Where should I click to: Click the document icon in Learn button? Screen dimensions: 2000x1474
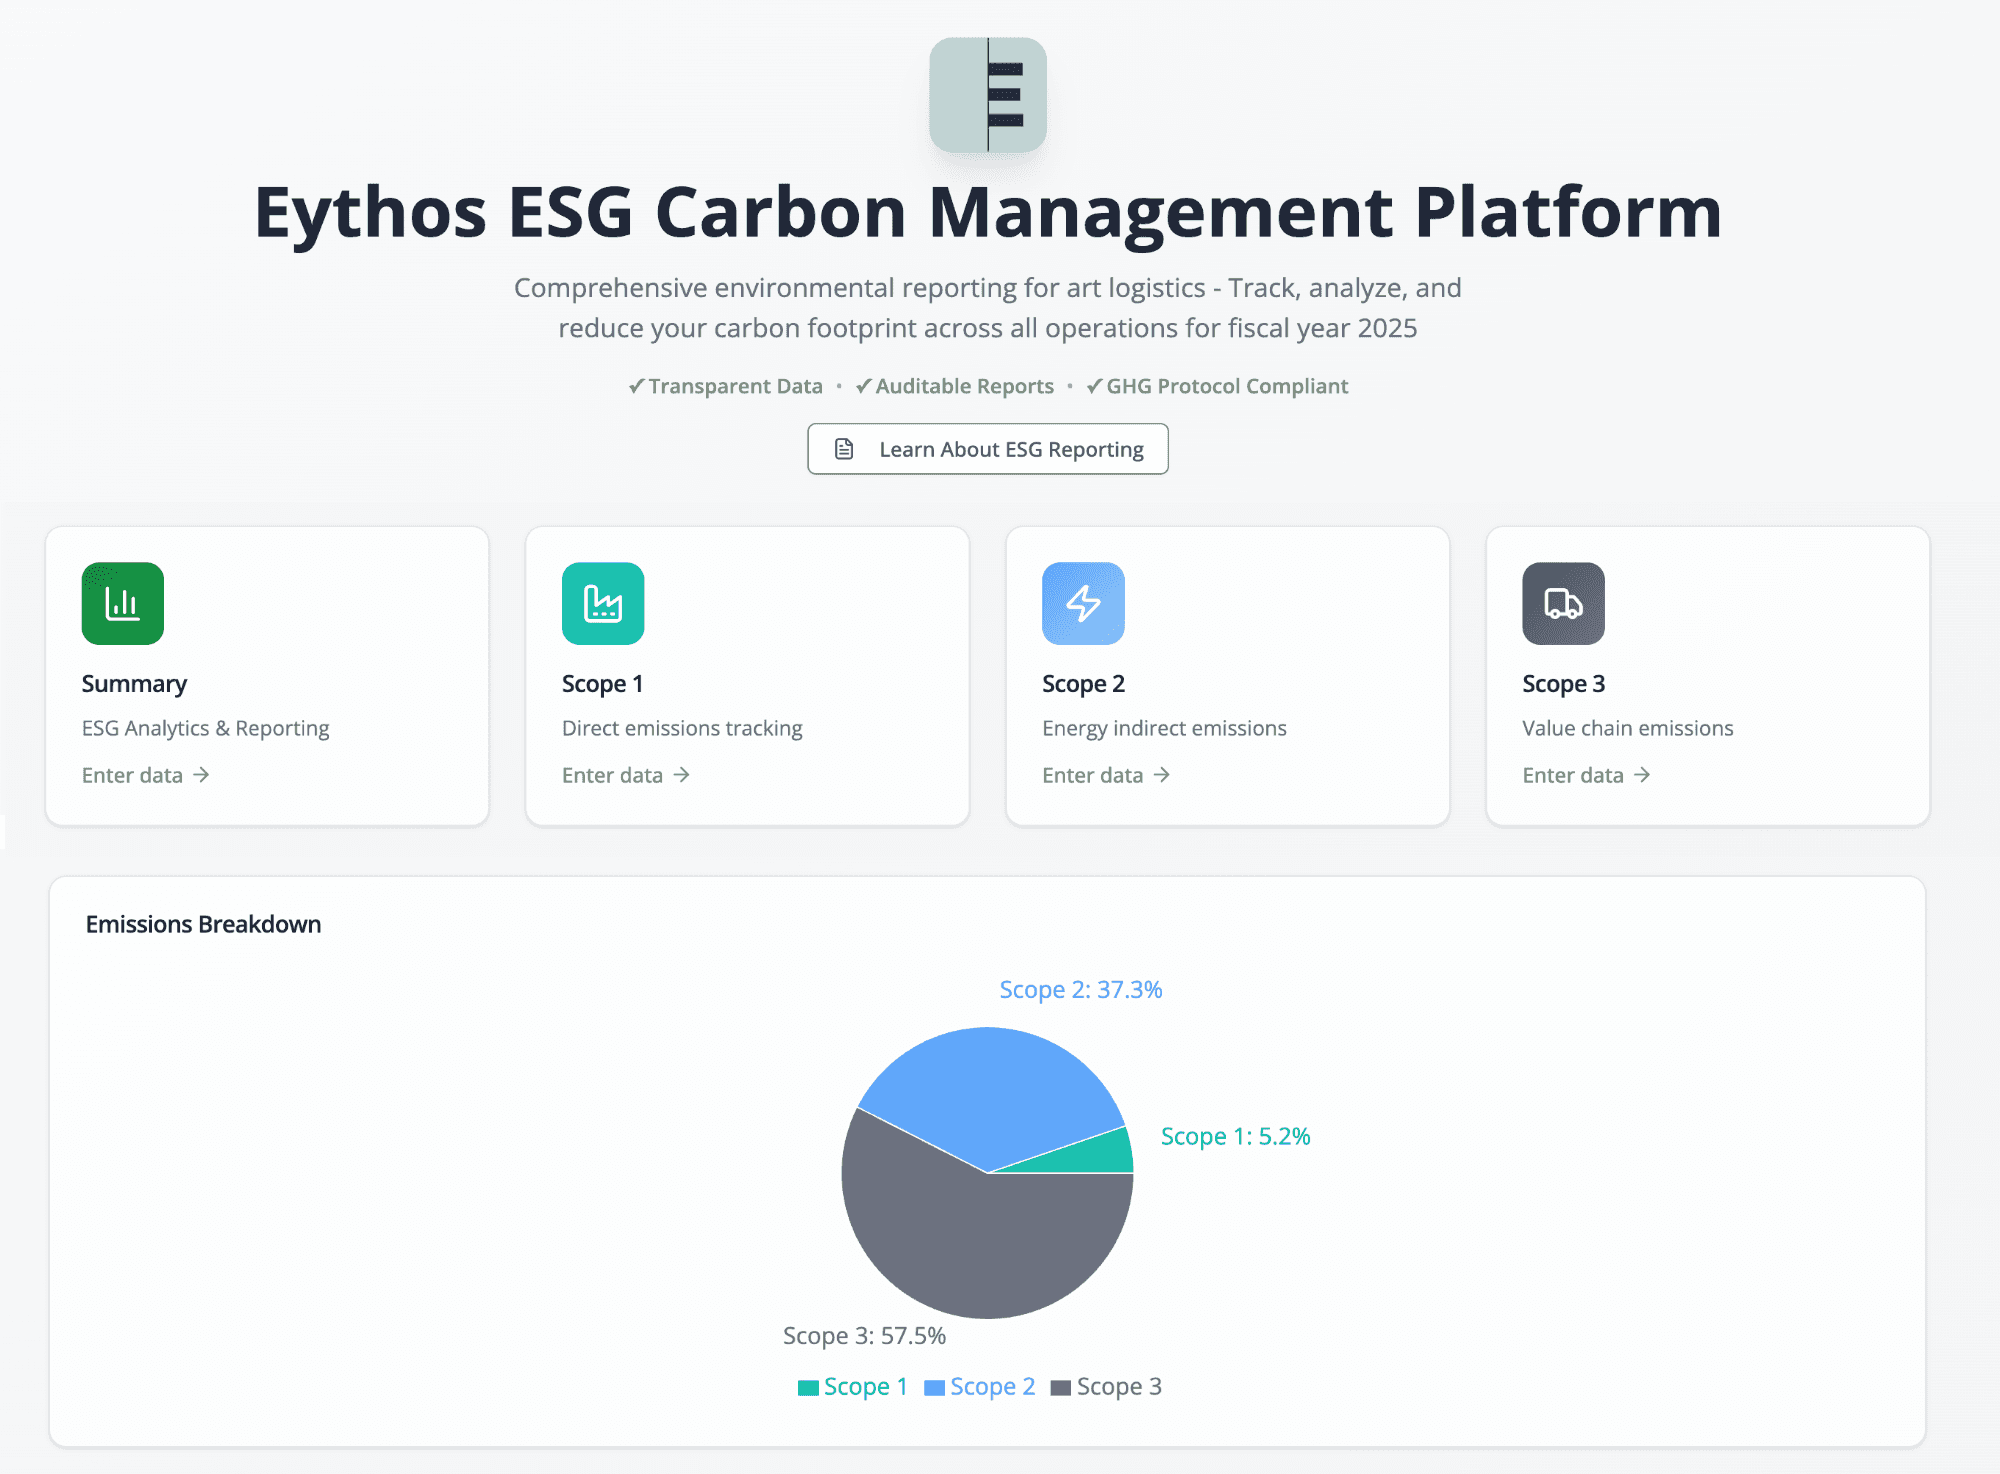(844, 449)
